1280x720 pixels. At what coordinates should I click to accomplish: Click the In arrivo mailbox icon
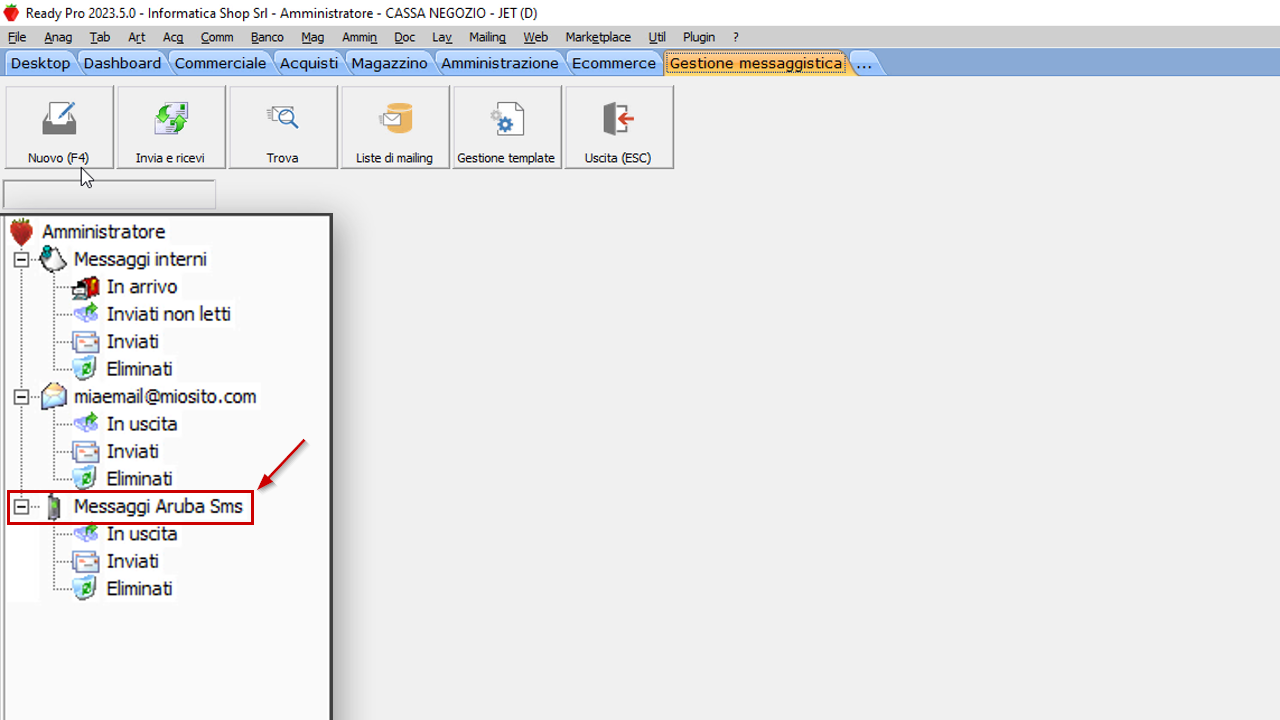86,287
